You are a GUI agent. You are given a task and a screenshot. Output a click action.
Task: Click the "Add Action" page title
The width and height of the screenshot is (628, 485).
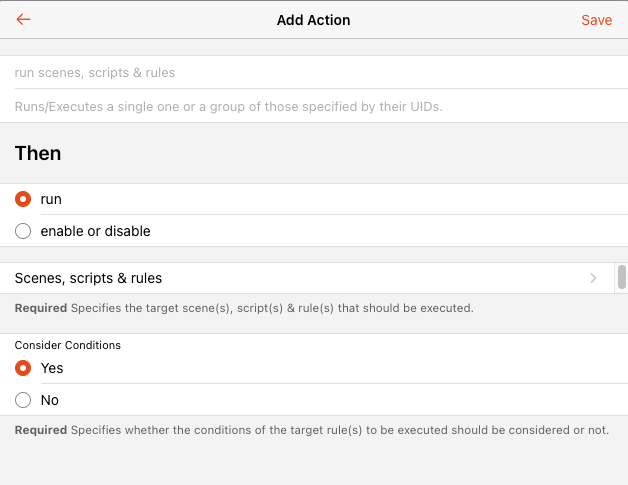click(313, 20)
